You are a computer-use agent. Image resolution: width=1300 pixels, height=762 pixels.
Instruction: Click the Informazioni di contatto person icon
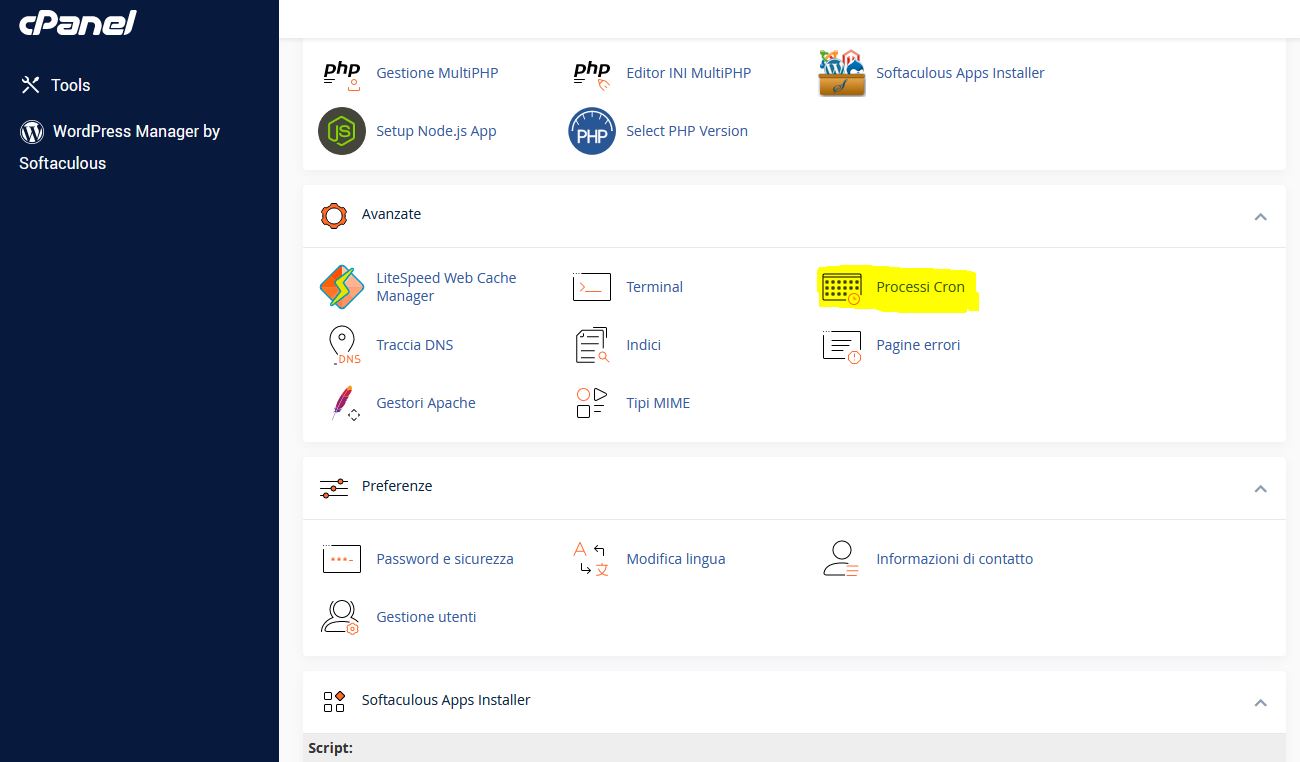[841, 559]
